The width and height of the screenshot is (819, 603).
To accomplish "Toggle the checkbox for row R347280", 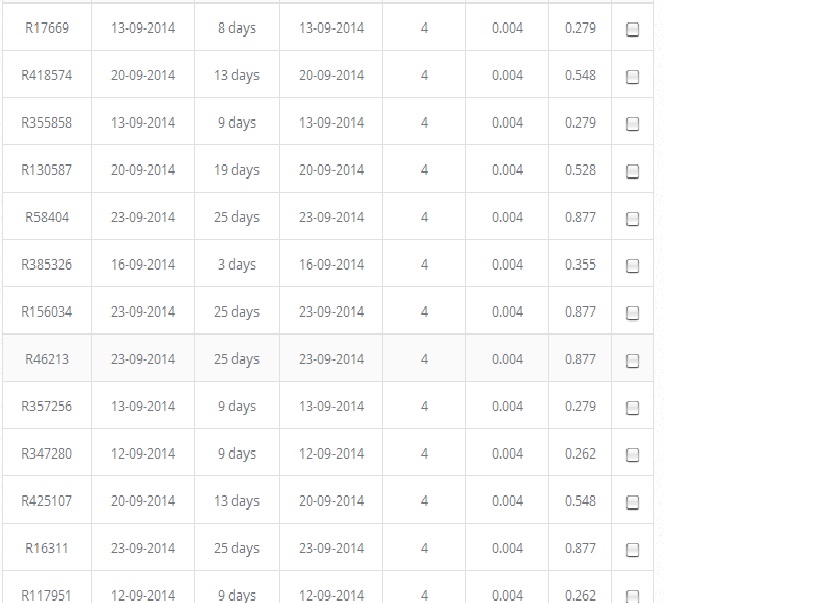I will (x=632, y=455).
